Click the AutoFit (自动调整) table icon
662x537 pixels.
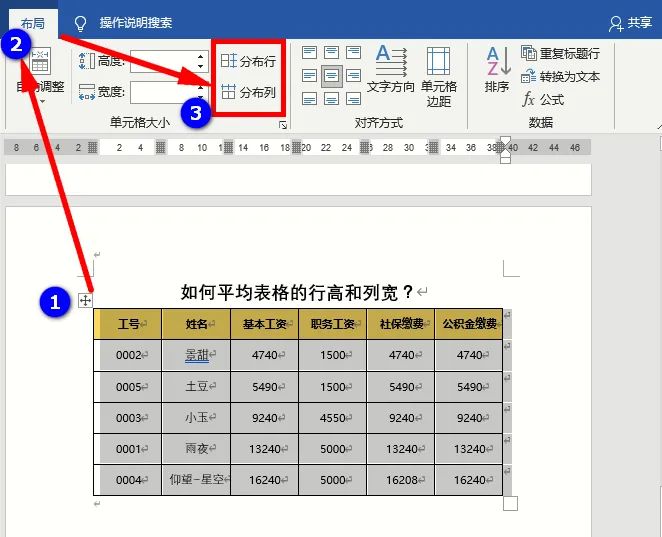point(40,62)
